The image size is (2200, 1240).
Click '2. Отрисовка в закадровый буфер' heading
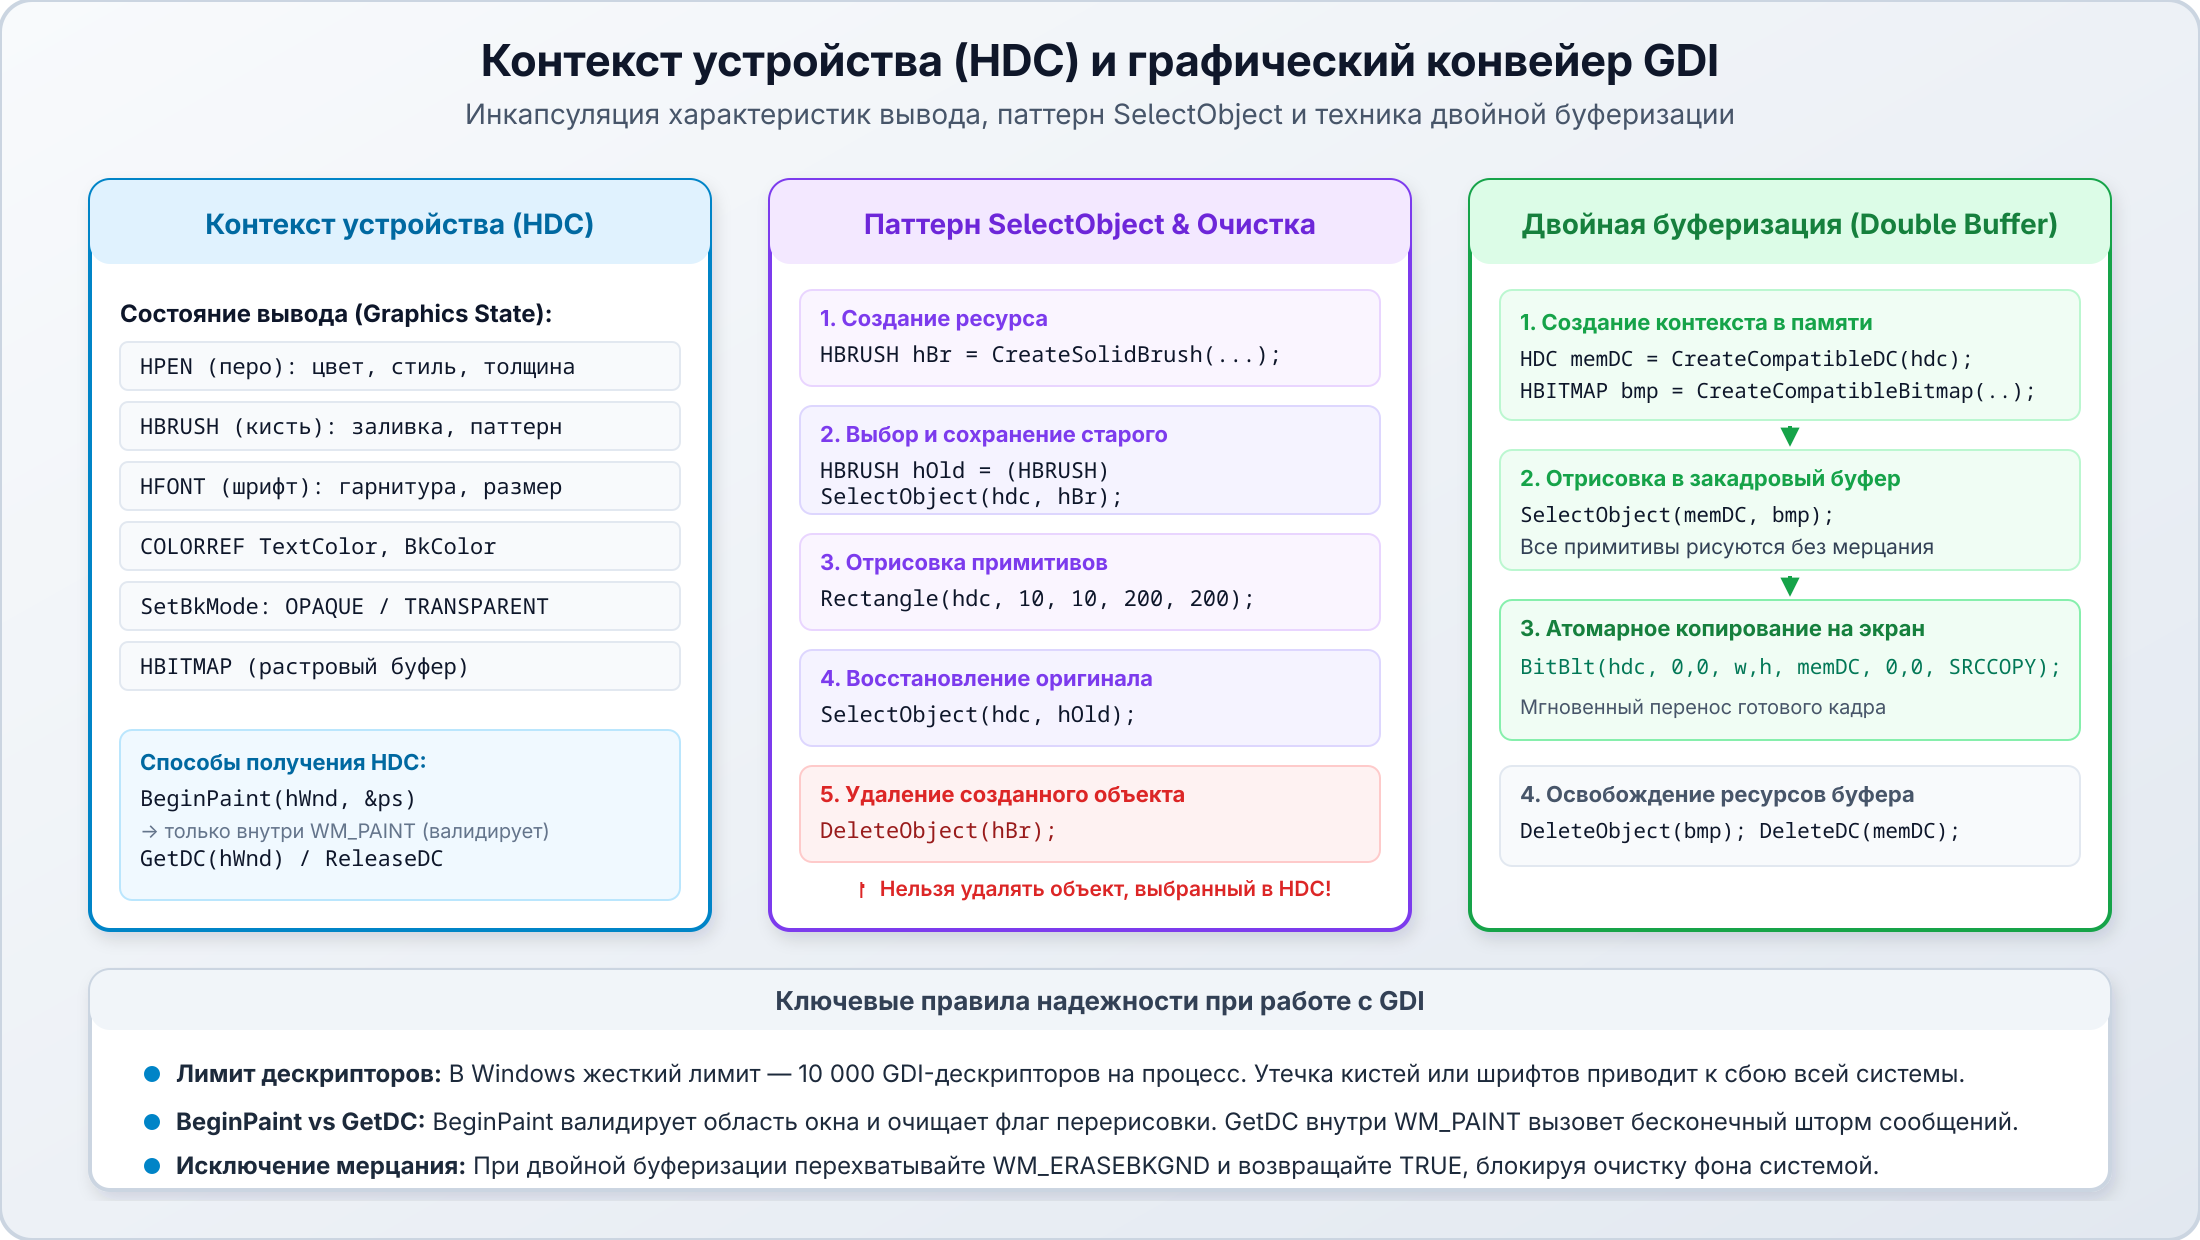click(1710, 478)
